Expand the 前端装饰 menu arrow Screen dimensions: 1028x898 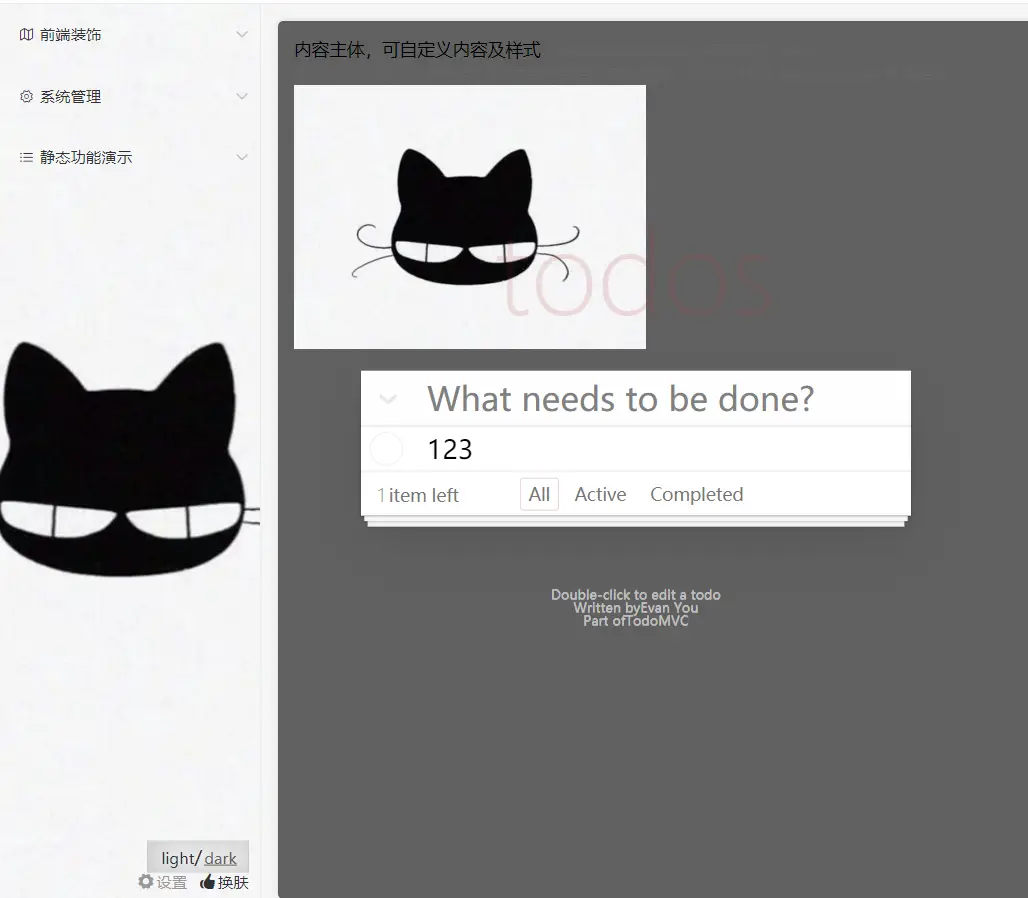coord(242,35)
